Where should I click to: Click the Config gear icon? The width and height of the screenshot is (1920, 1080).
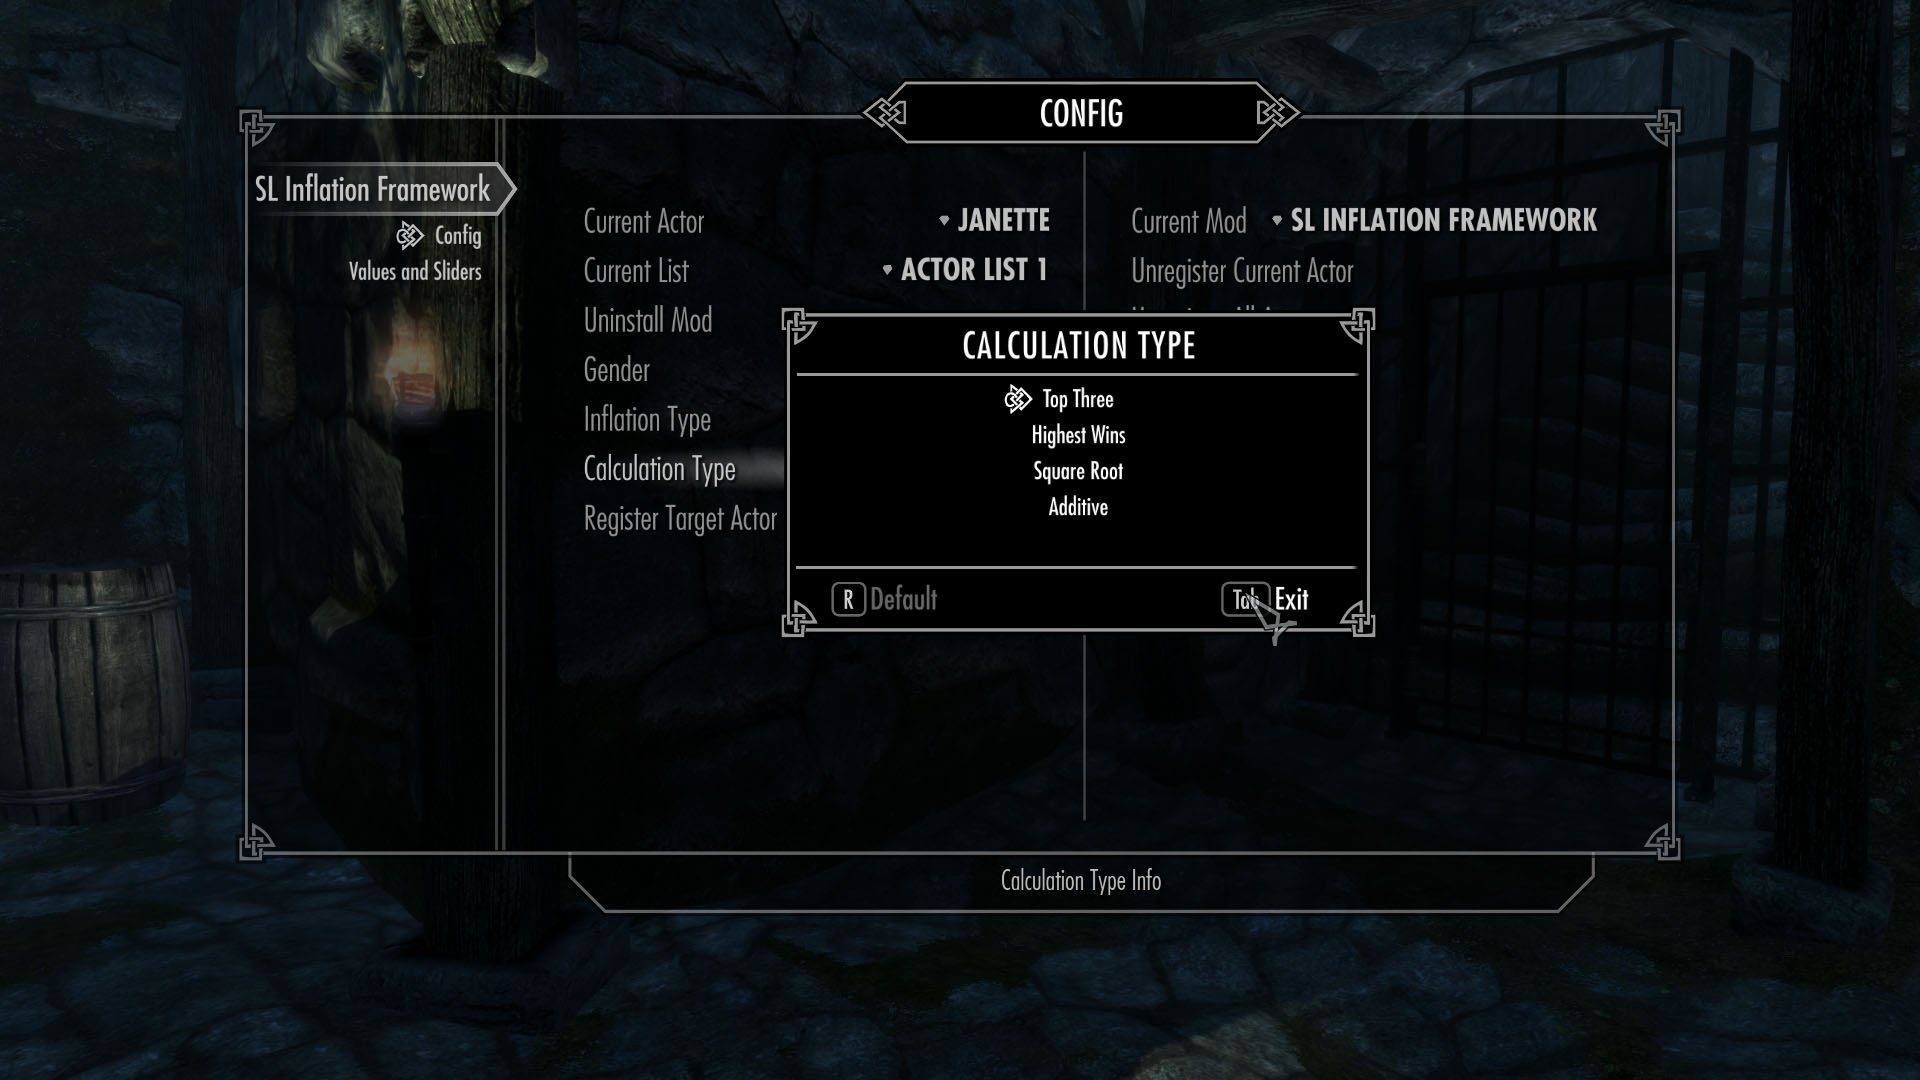pos(411,235)
